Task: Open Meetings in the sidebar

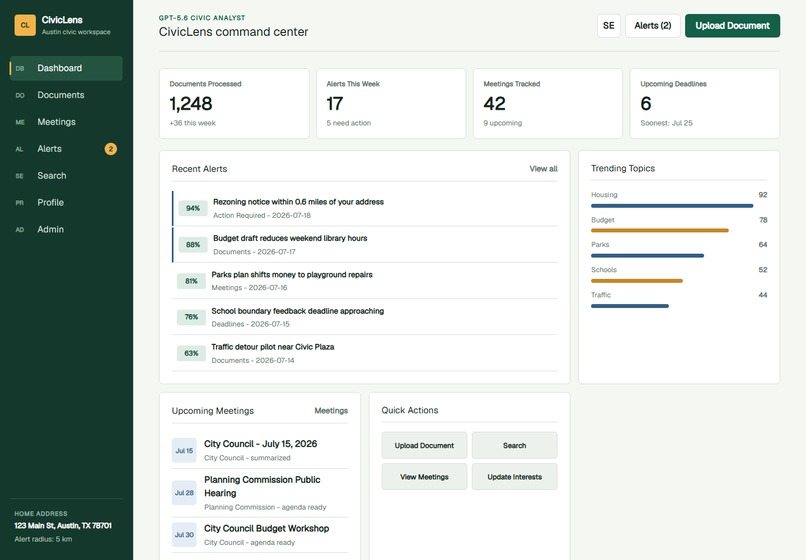Action: tap(66, 122)
